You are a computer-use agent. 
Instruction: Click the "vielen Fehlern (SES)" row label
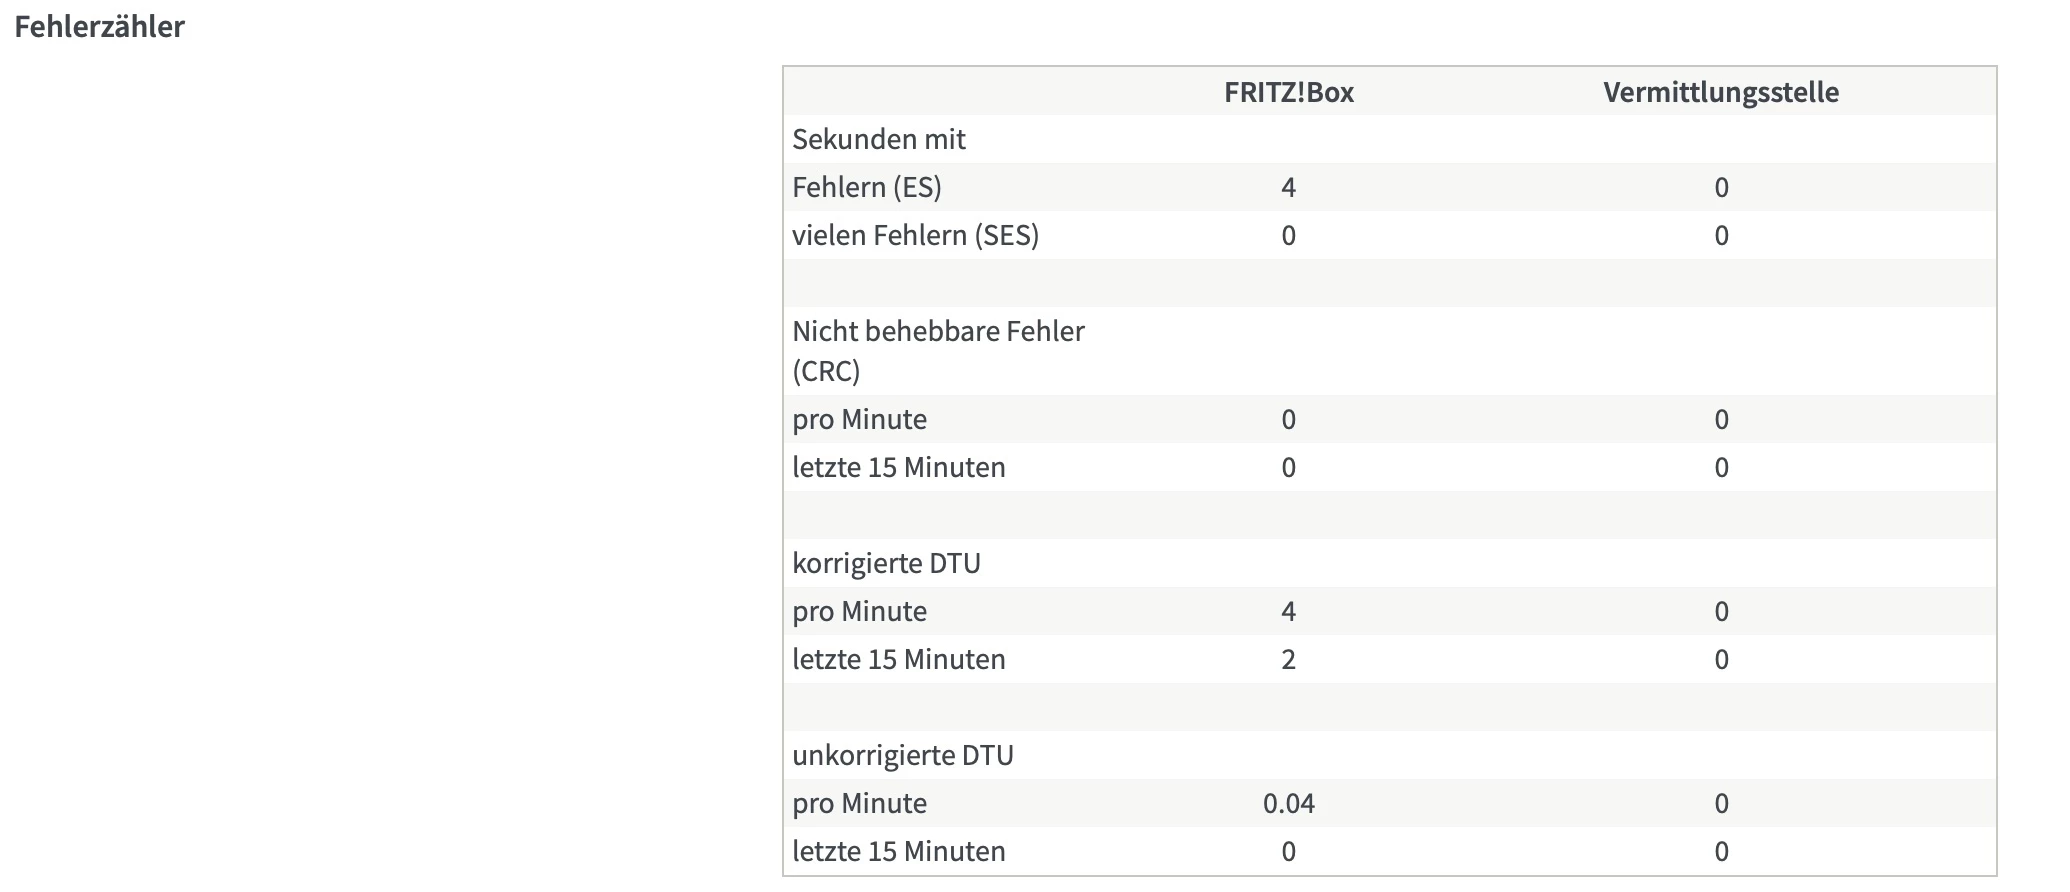coord(915,235)
